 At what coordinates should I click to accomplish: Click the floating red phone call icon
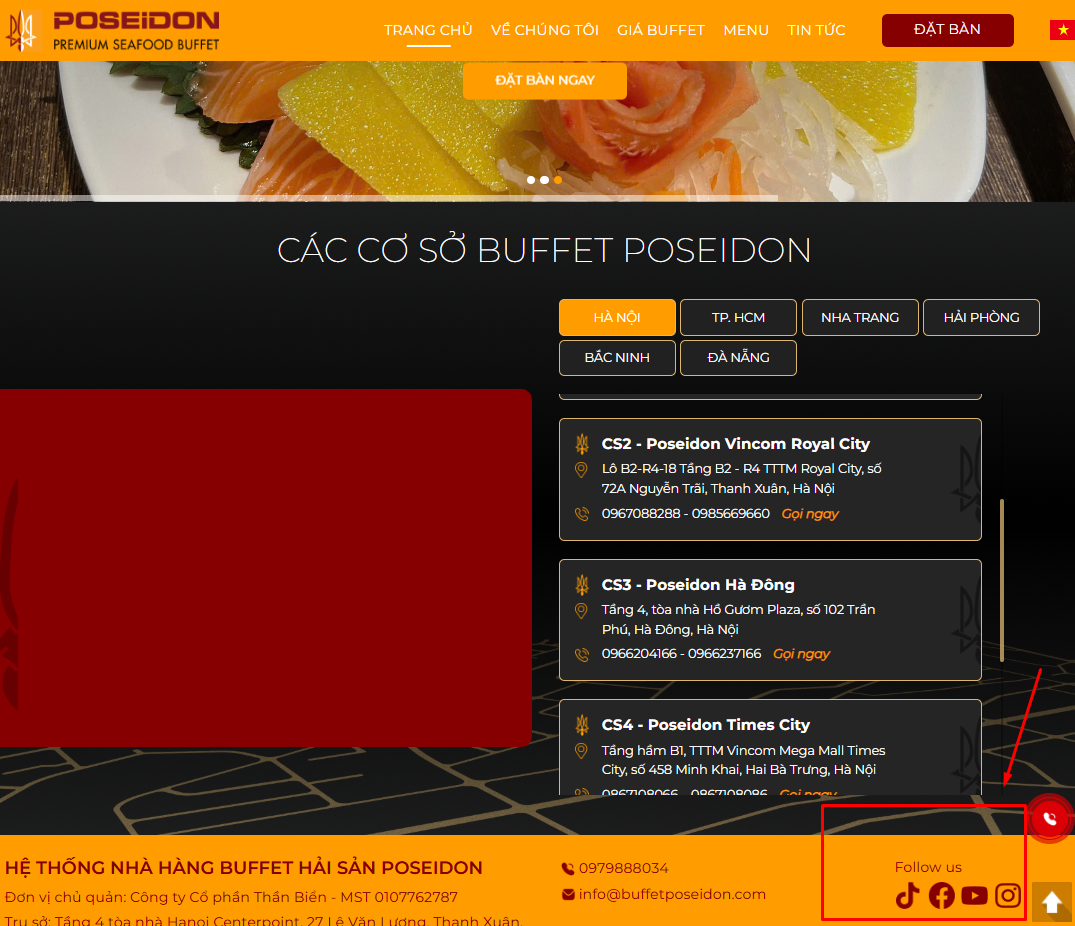tap(1049, 819)
